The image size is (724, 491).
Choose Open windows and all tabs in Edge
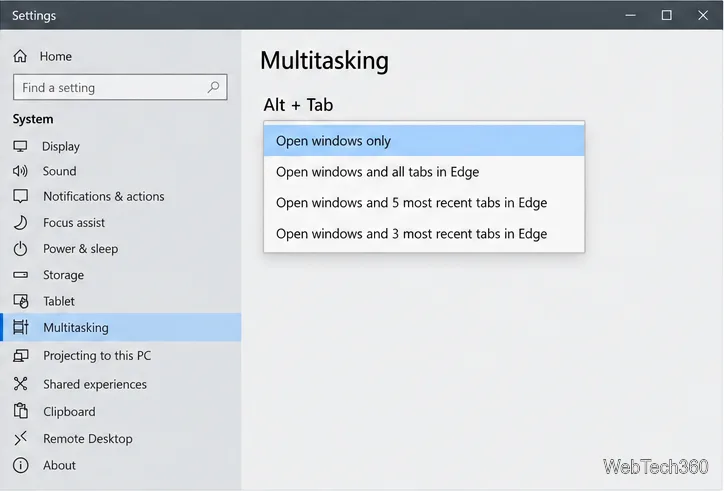pos(424,172)
